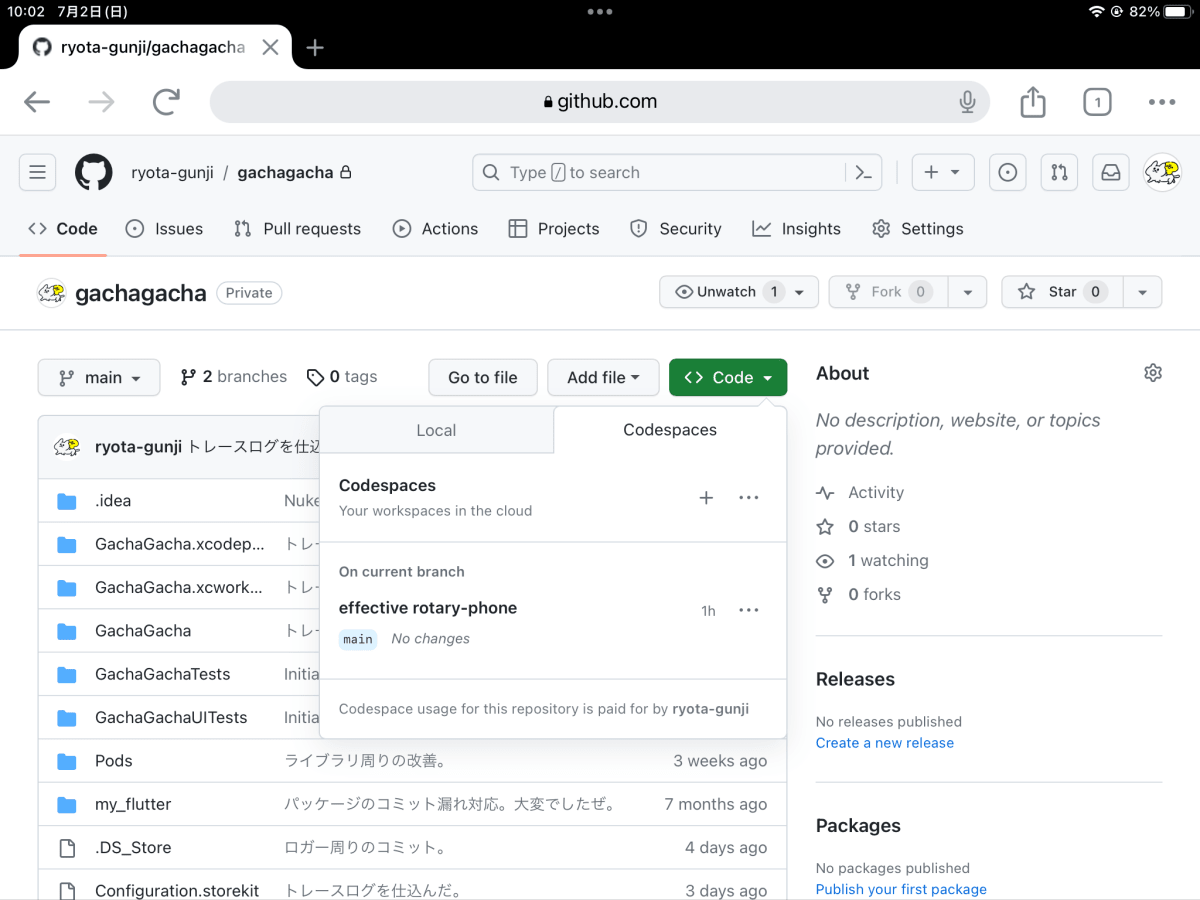
Task: Tap the github.com address bar
Action: [600, 102]
